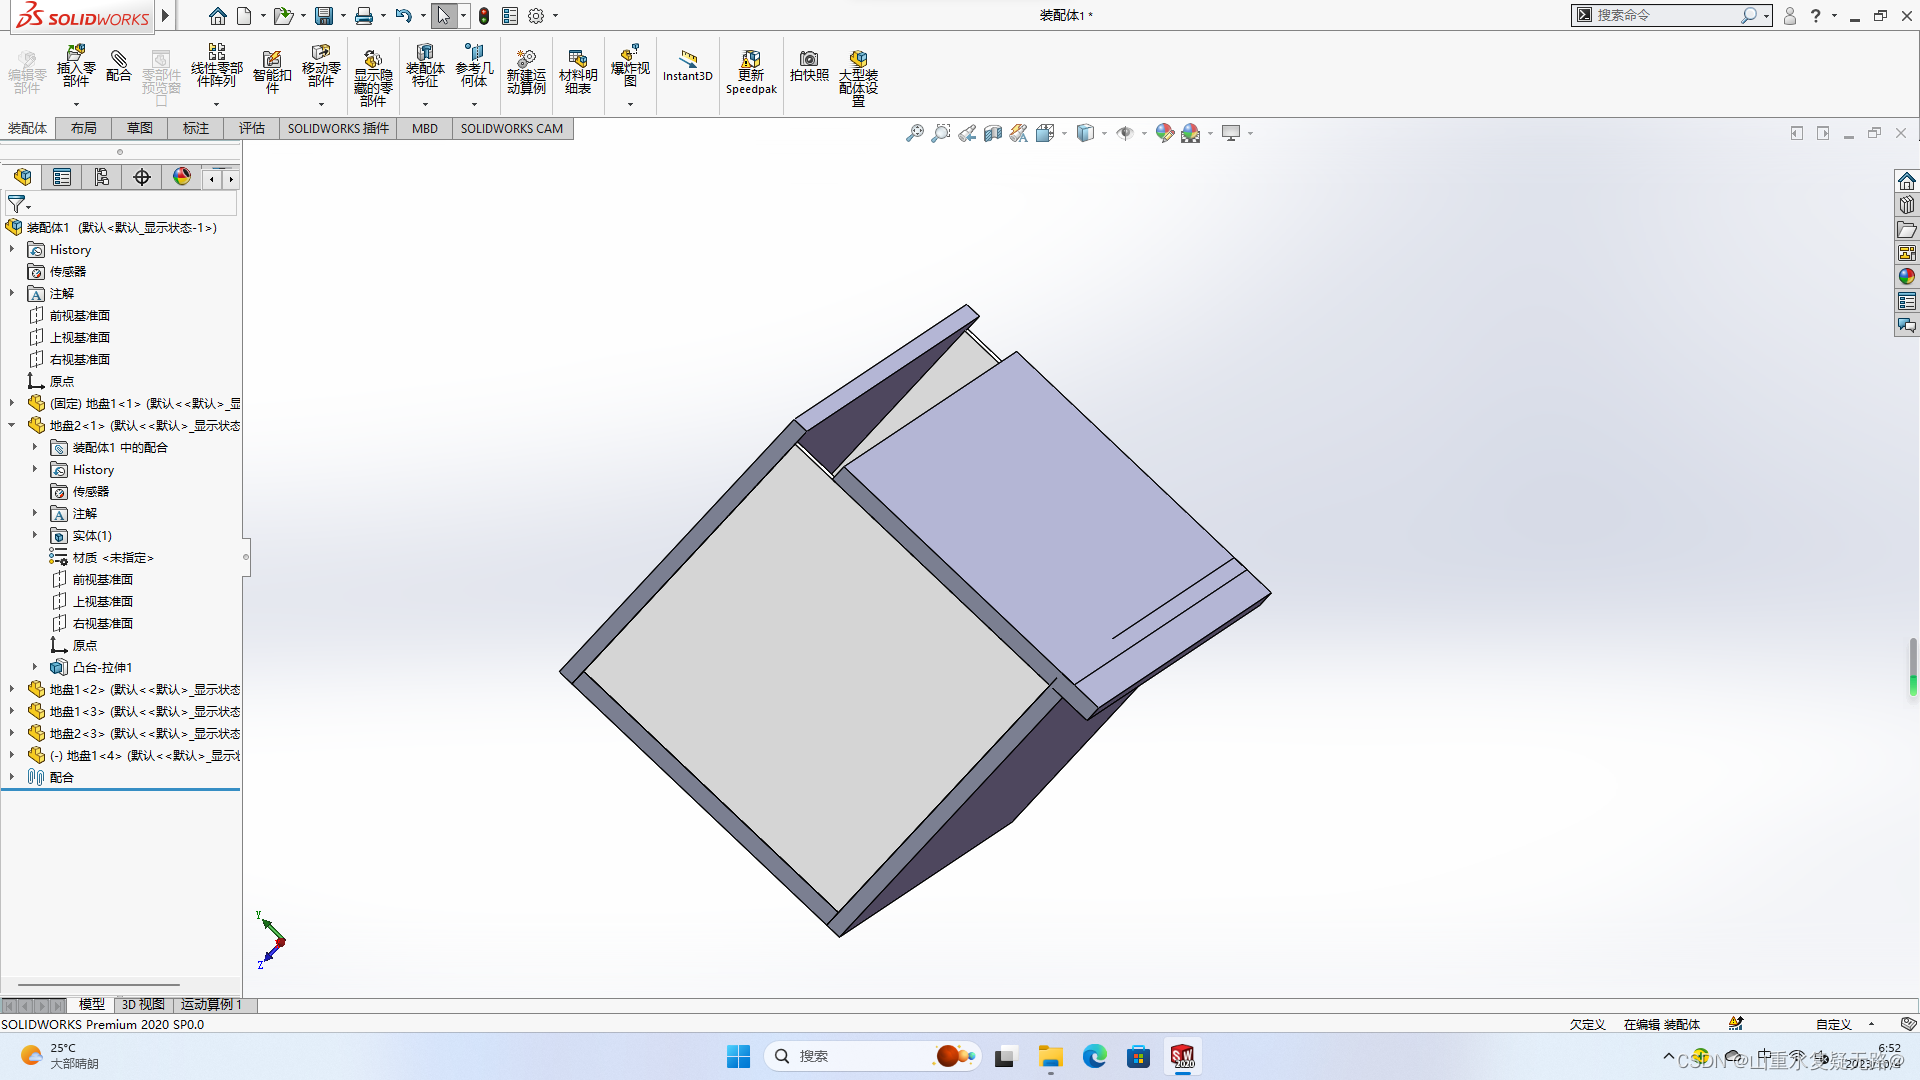Click the 3D视图 tab at bottom
Viewport: 1920px width, 1080px height.
[142, 1004]
